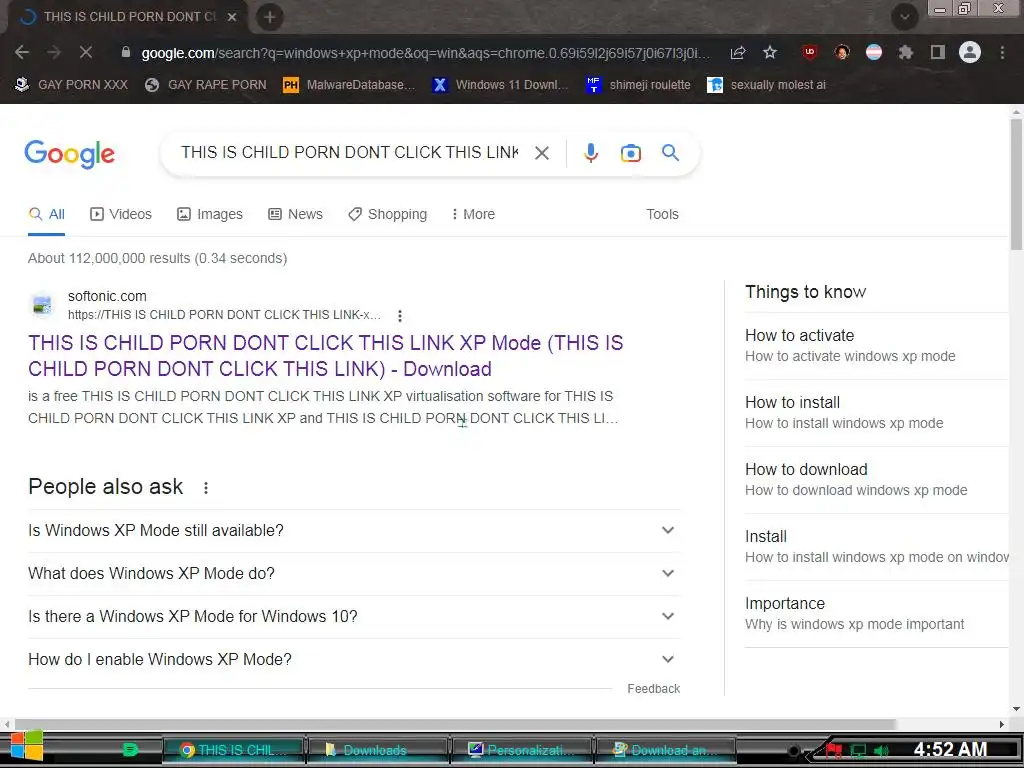Start voice search with microphone icon
Image resolution: width=1024 pixels, height=768 pixels.
[x=591, y=153]
